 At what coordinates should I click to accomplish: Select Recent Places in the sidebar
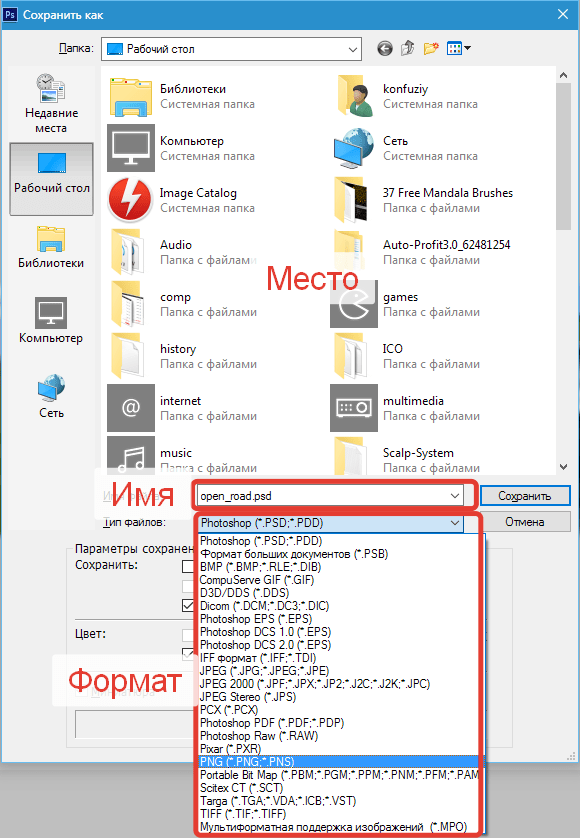pos(51,104)
